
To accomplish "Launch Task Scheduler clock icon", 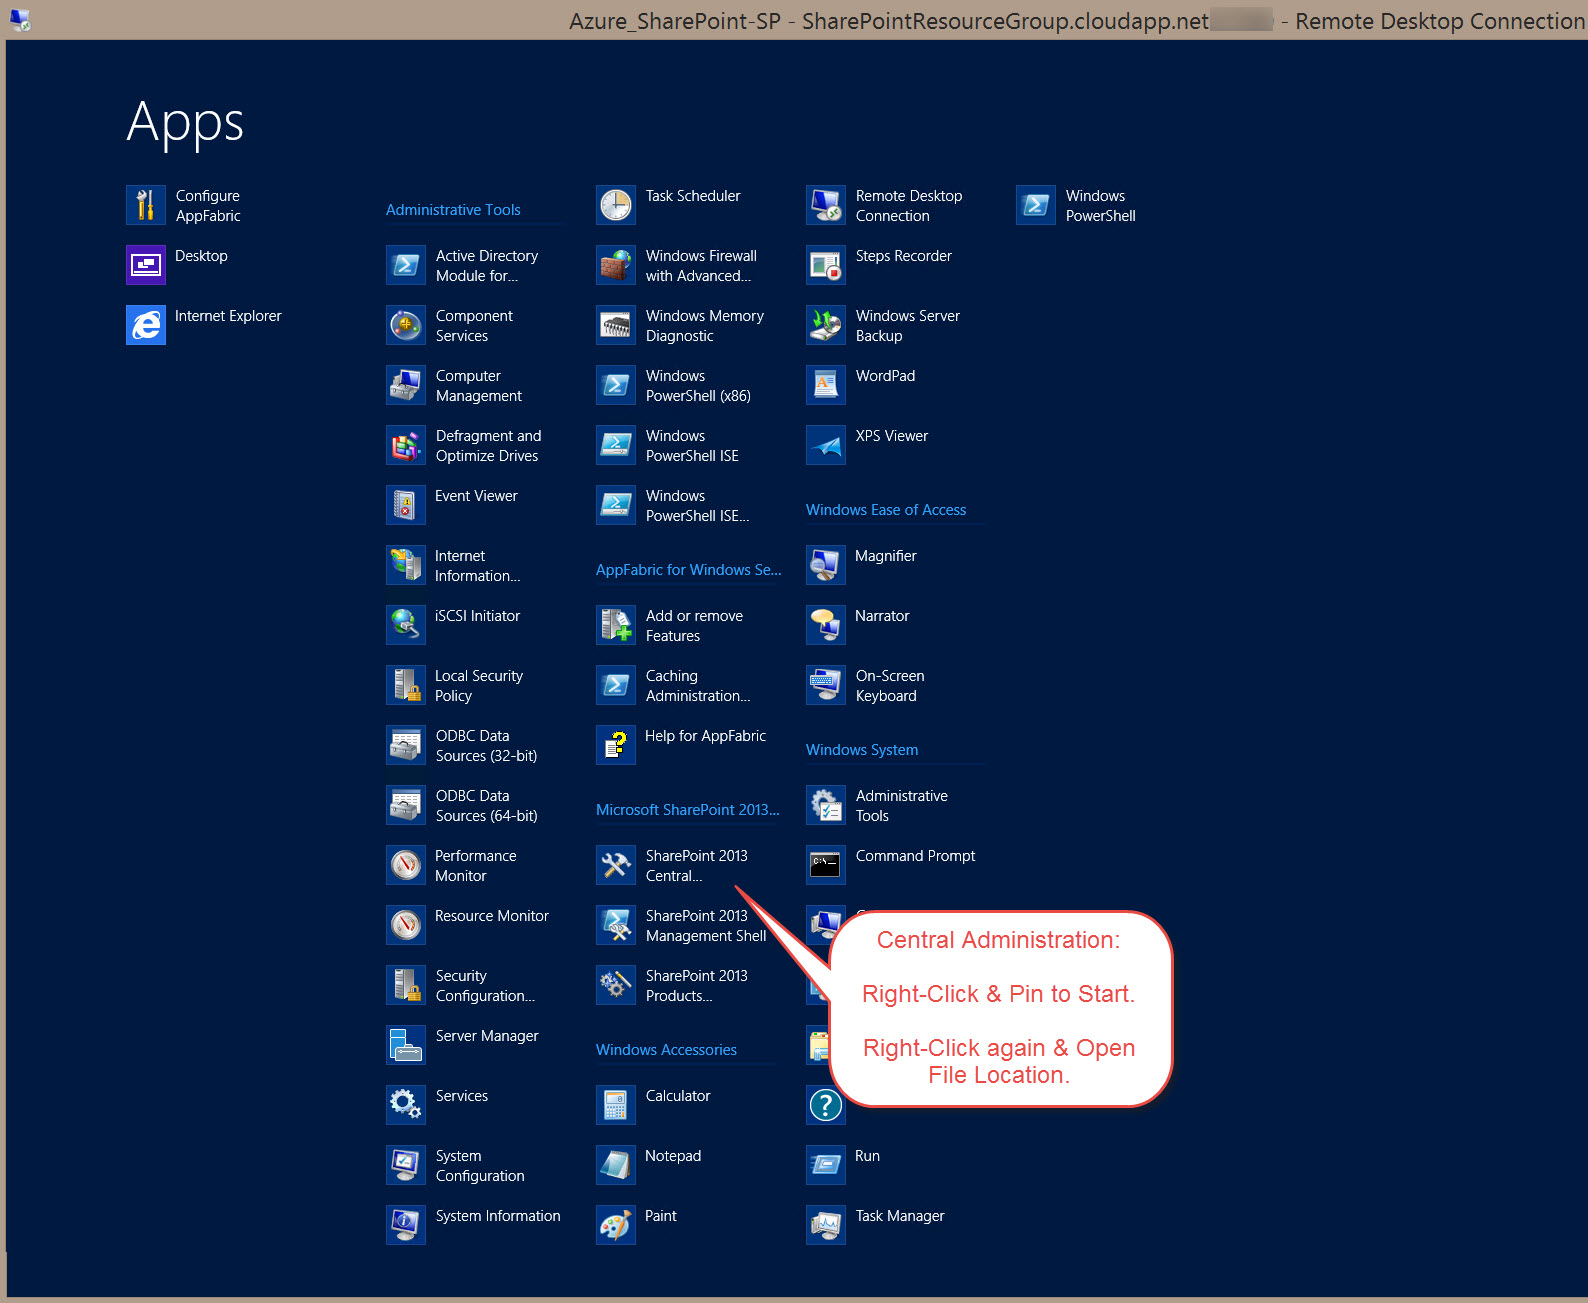I will (x=616, y=205).
